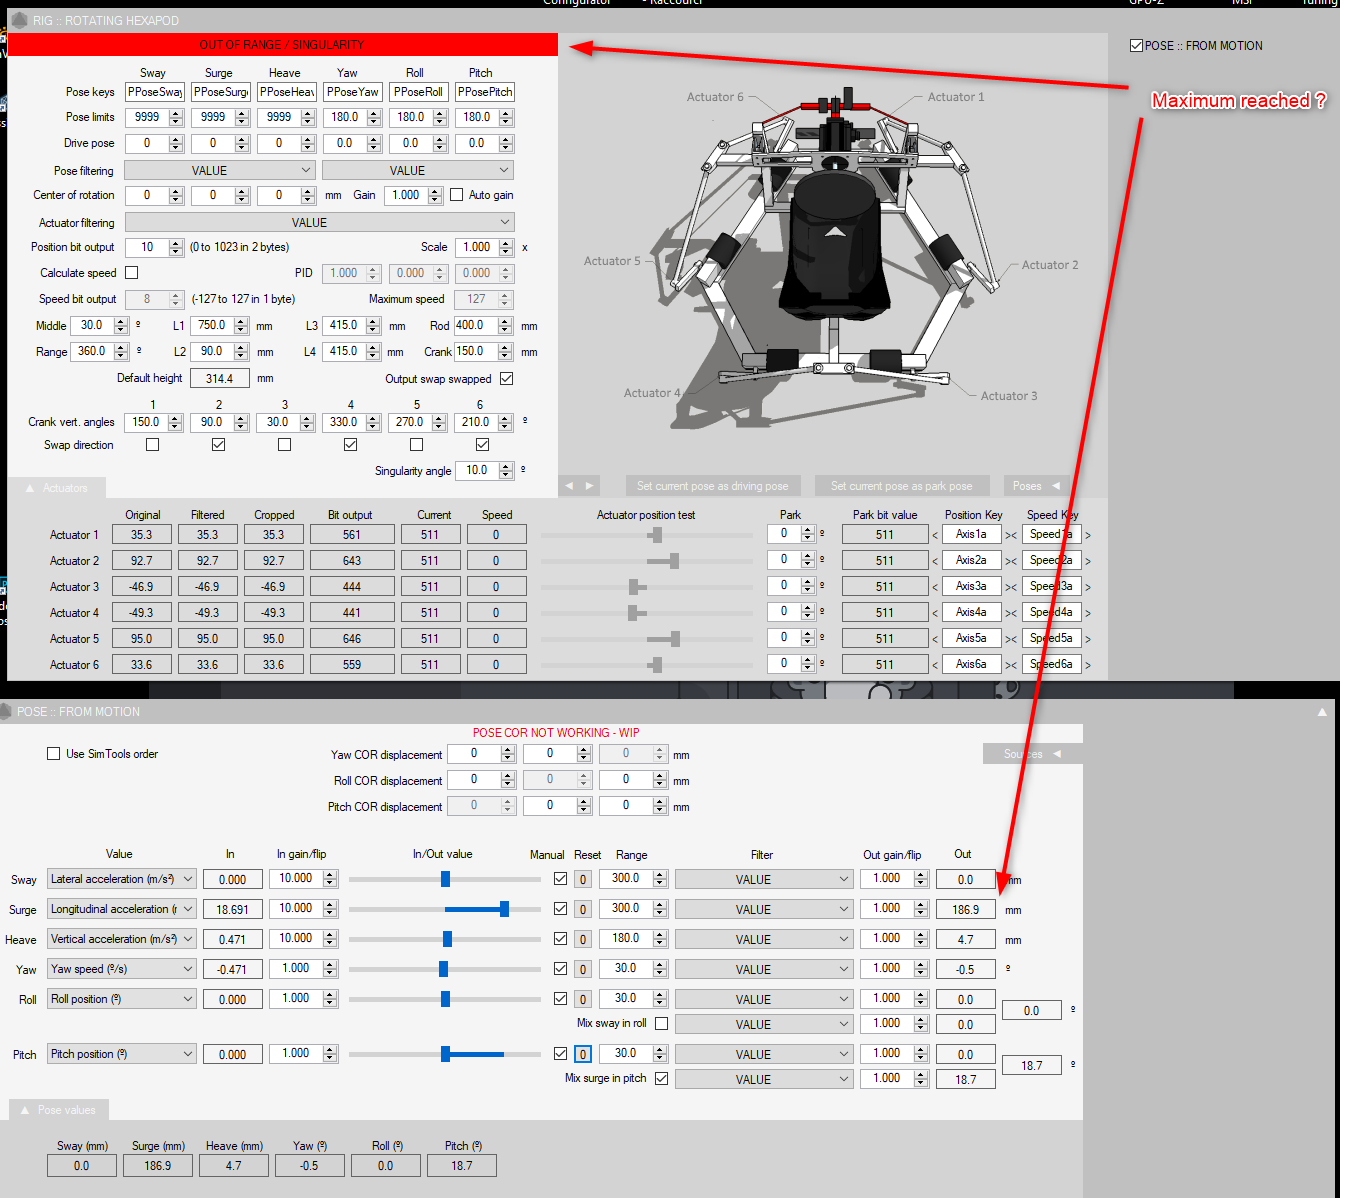Click the right arrow beside Set current pose buttons
1350x1198 pixels.
[589, 486]
